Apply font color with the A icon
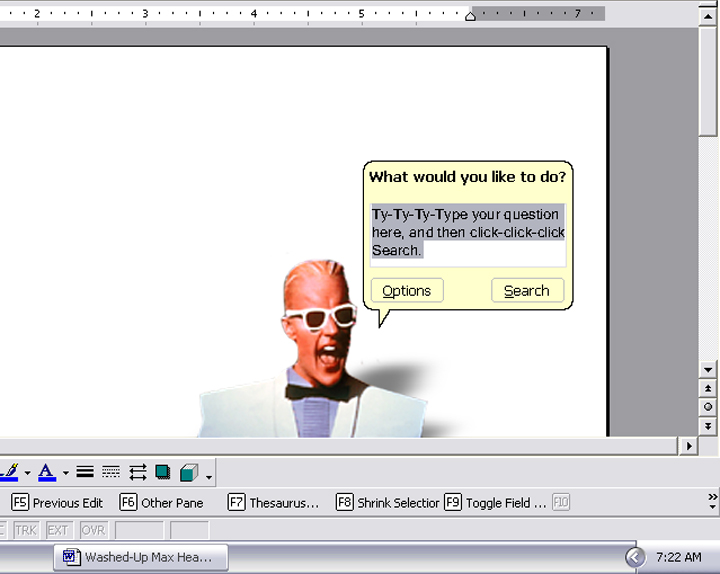The width and height of the screenshot is (720, 574). (47, 472)
